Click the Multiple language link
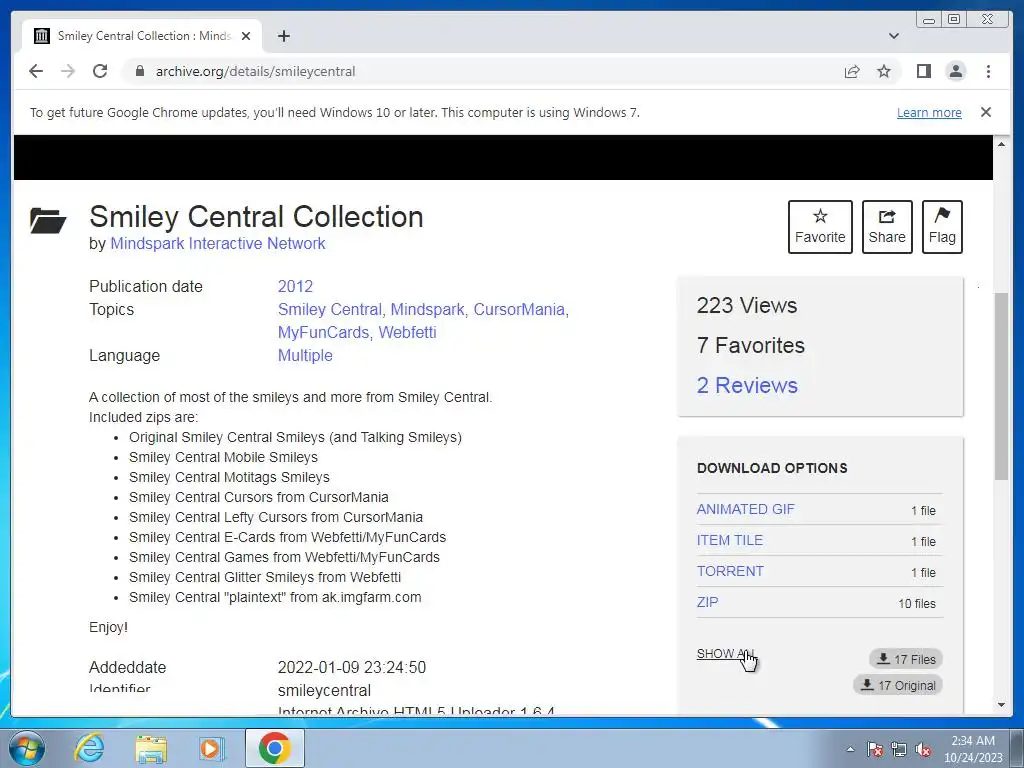1024x768 pixels. click(305, 355)
